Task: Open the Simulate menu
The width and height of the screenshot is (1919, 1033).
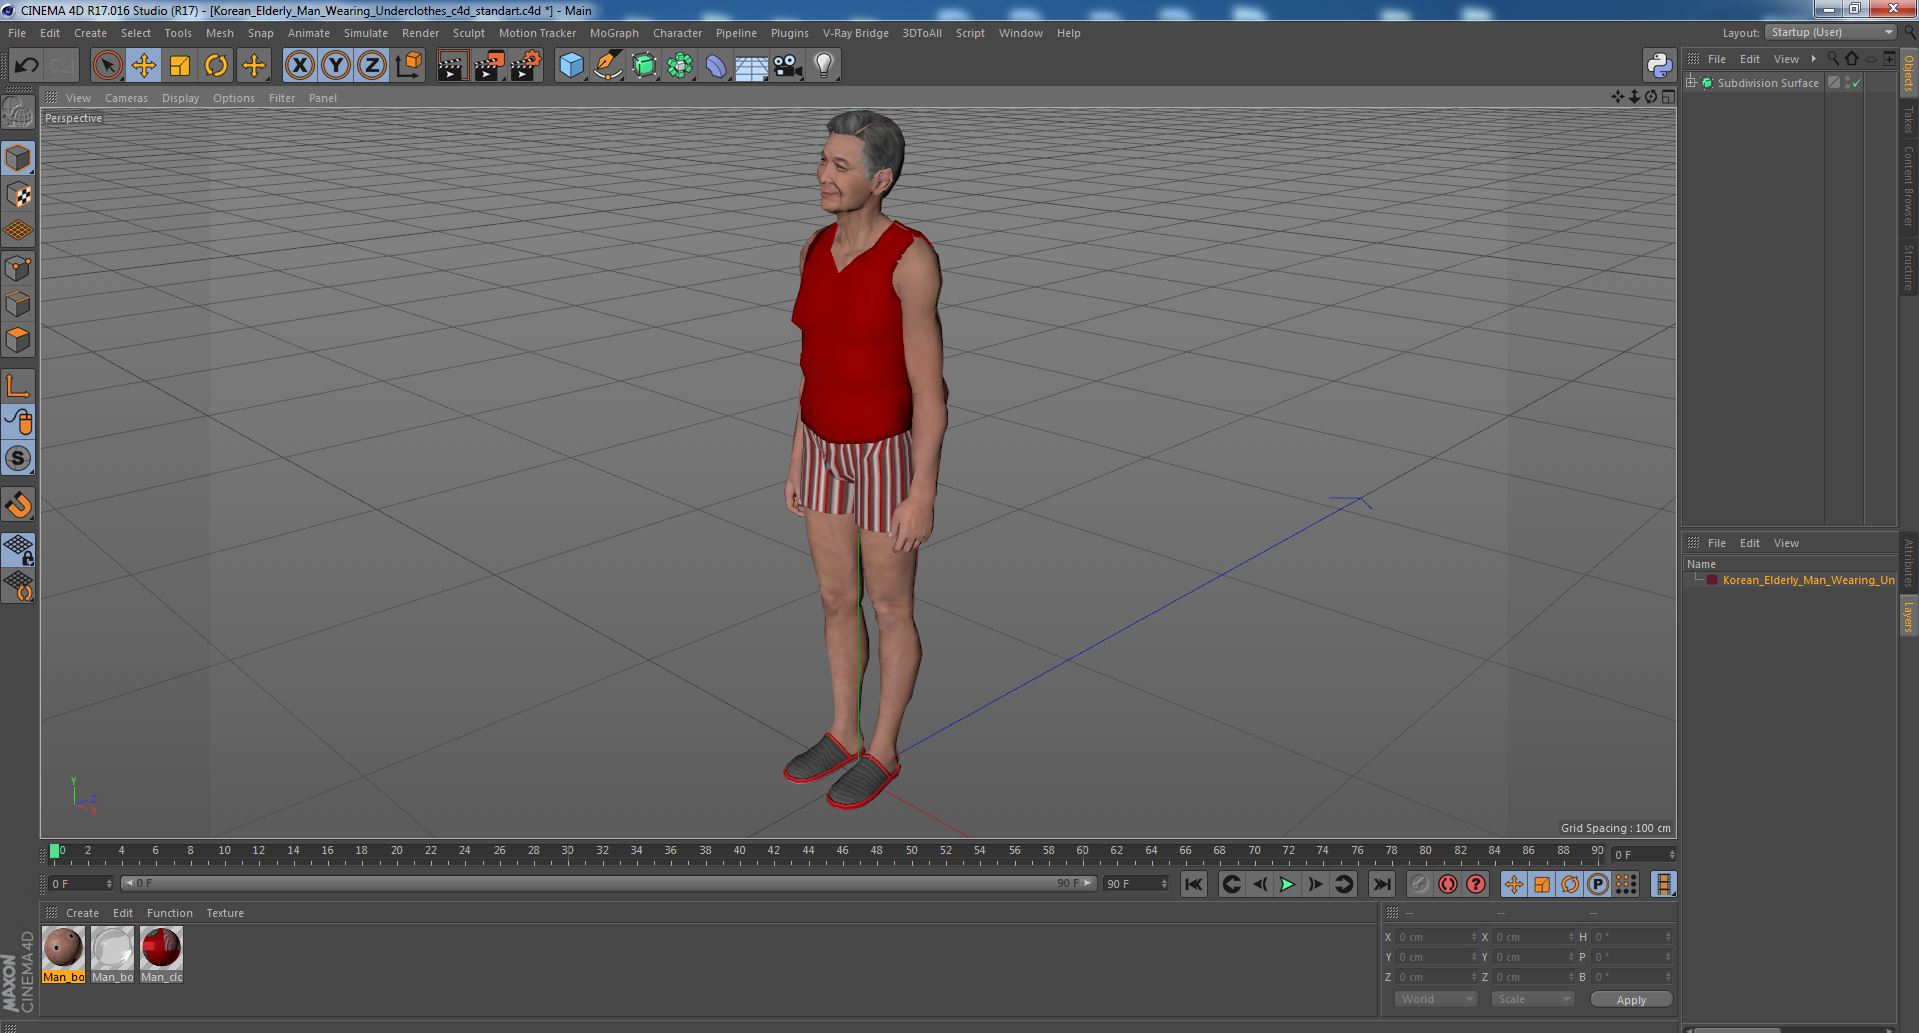Action: coord(365,33)
